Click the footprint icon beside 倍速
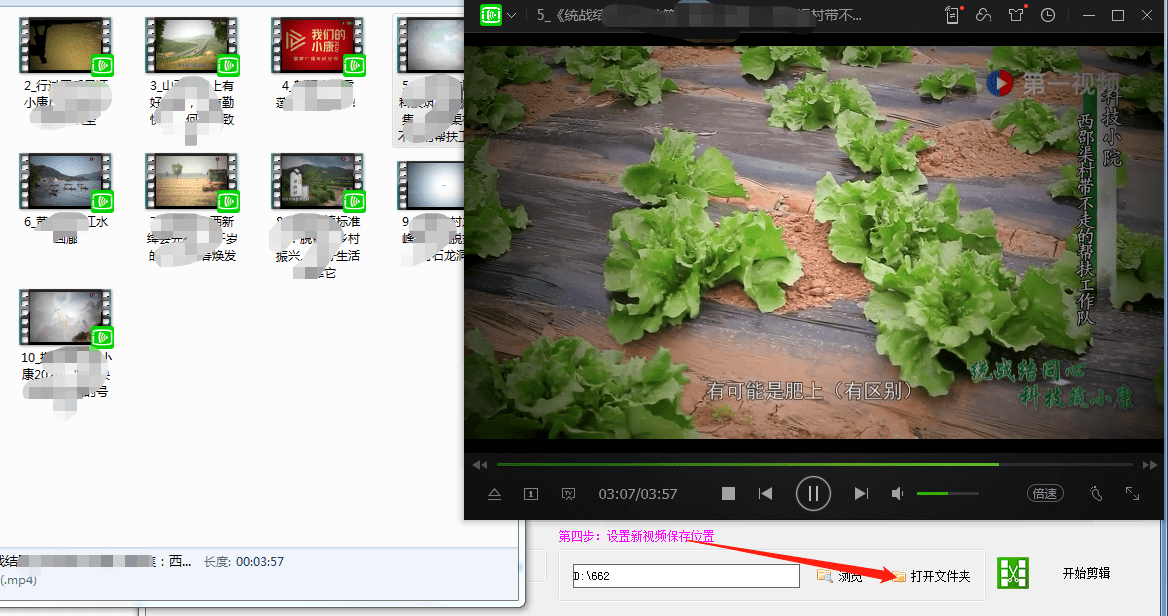 (x=1096, y=493)
